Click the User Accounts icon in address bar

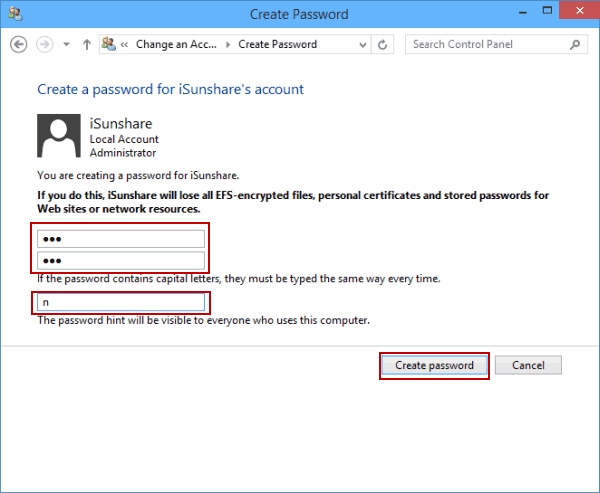tap(106, 45)
